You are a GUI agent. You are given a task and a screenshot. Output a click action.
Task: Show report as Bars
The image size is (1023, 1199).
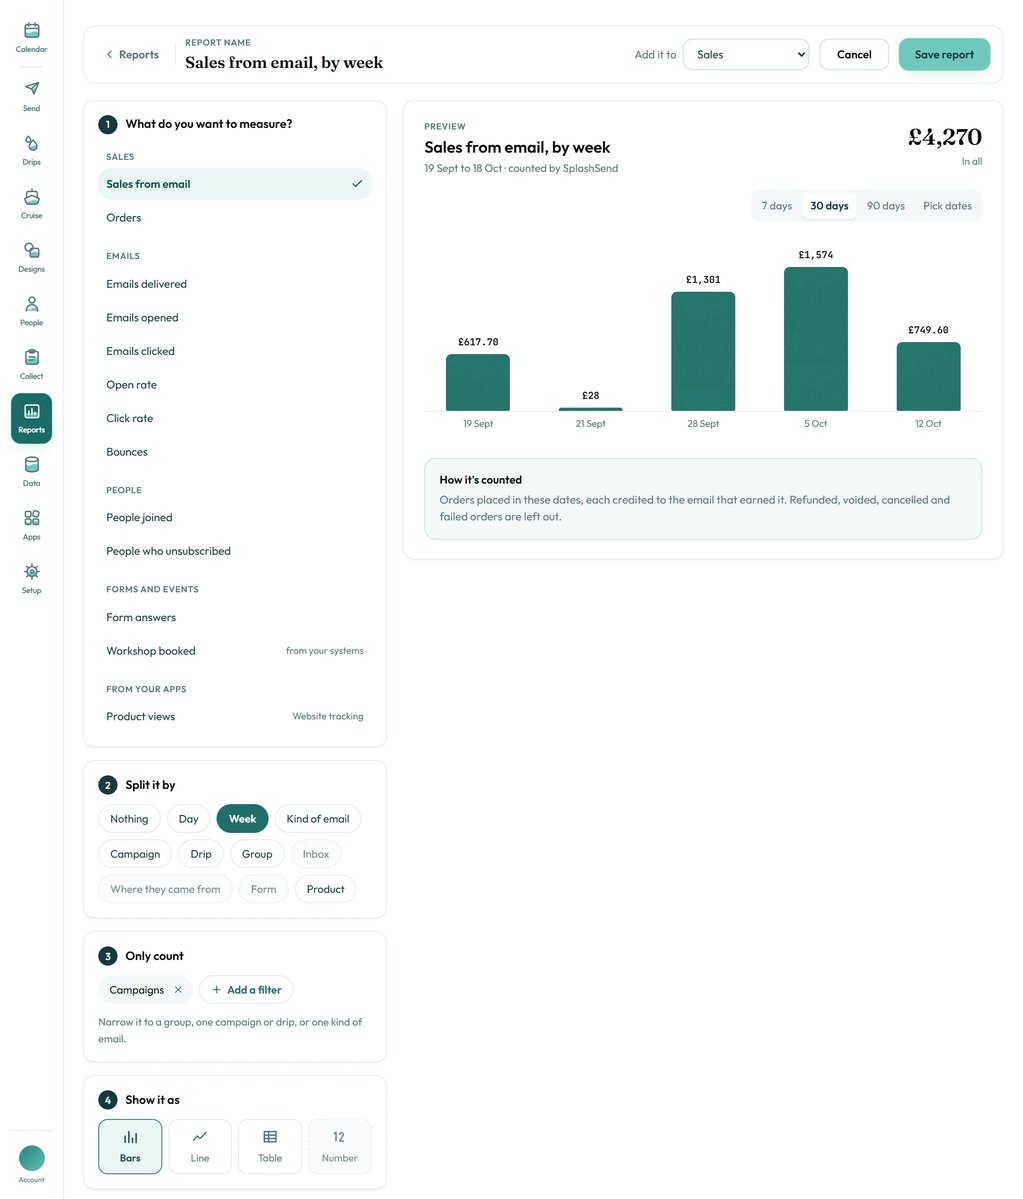pyautogui.click(x=130, y=1146)
